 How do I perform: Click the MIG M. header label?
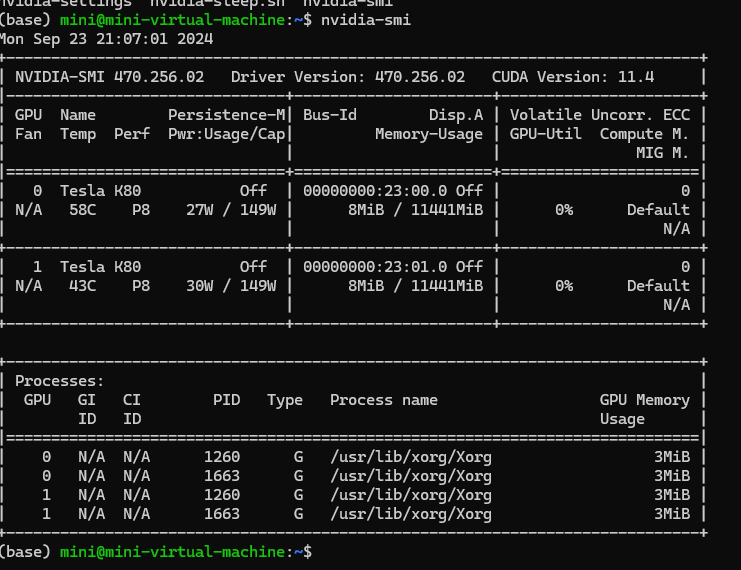(x=663, y=153)
